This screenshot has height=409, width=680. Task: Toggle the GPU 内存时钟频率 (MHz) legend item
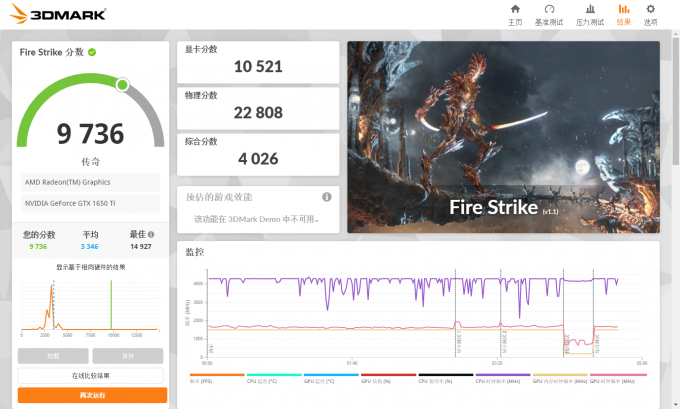pos(560,378)
